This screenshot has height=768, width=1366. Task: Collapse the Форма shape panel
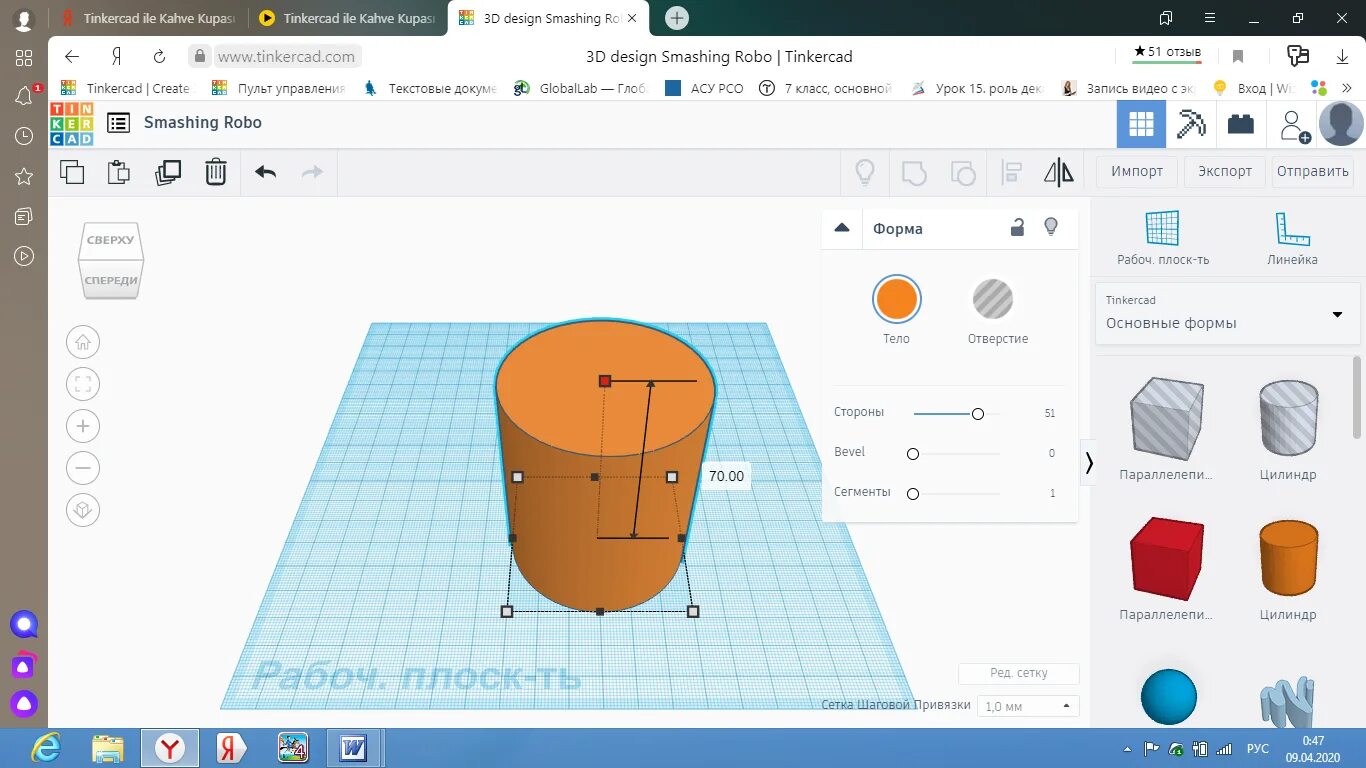point(842,228)
